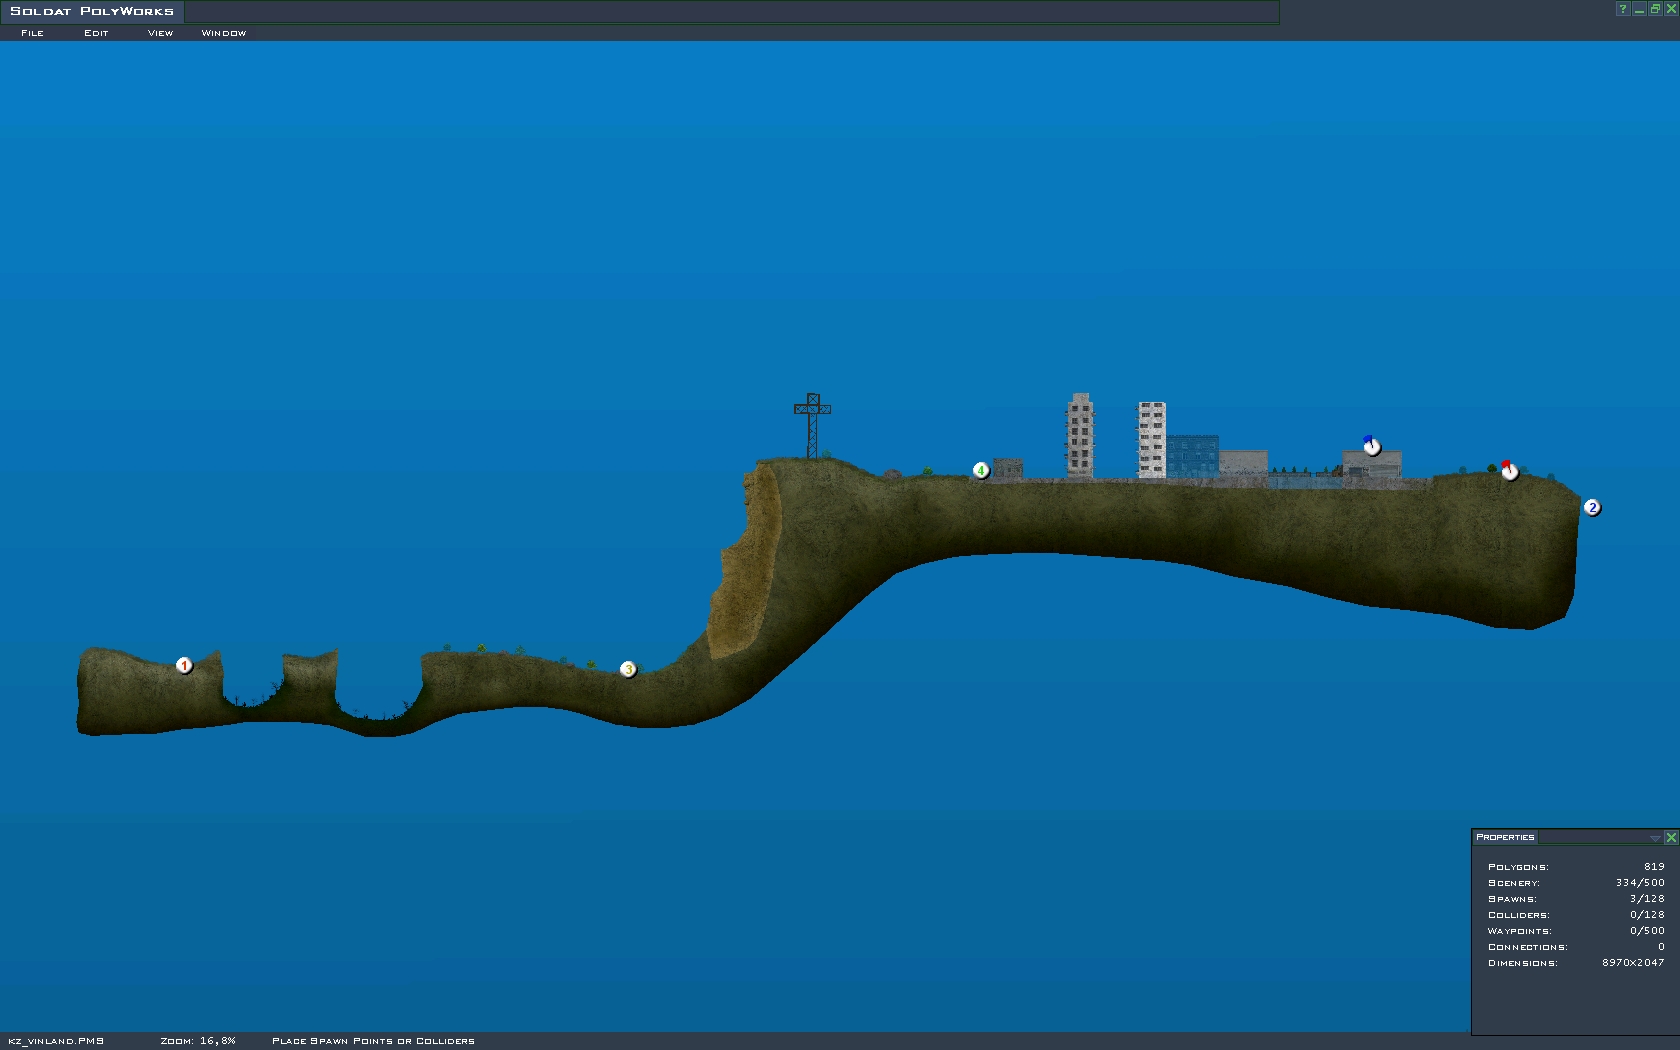Select spawn point marker number 3
Image resolution: width=1680 pixels, height=1050 pixels.
click(628, 669)
